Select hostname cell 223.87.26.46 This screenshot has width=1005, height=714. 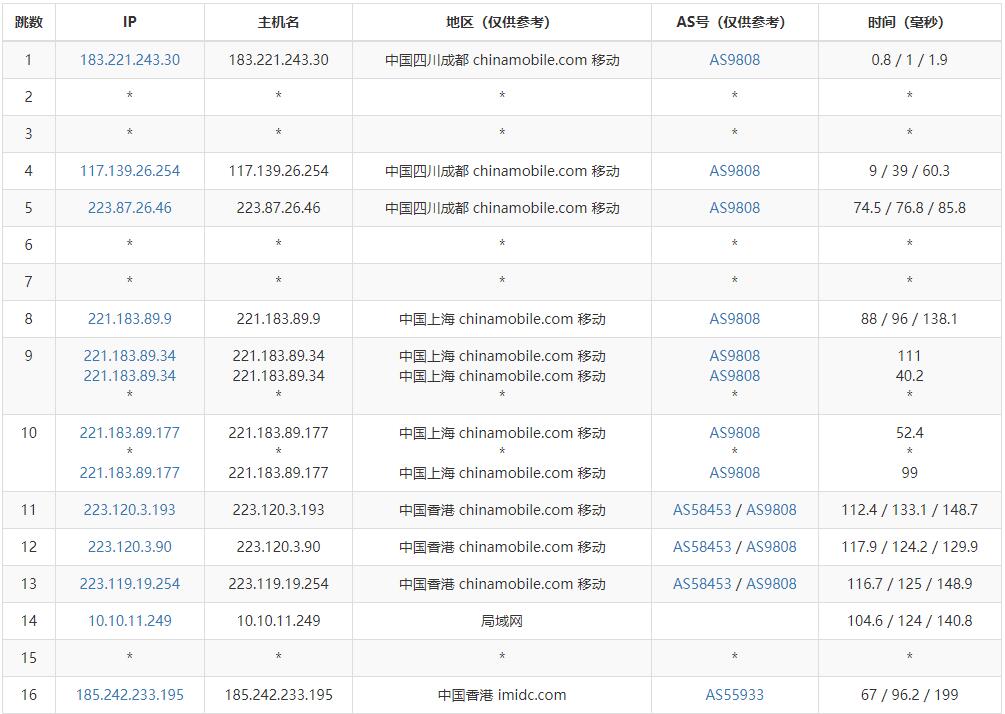(x=278, y=208)
